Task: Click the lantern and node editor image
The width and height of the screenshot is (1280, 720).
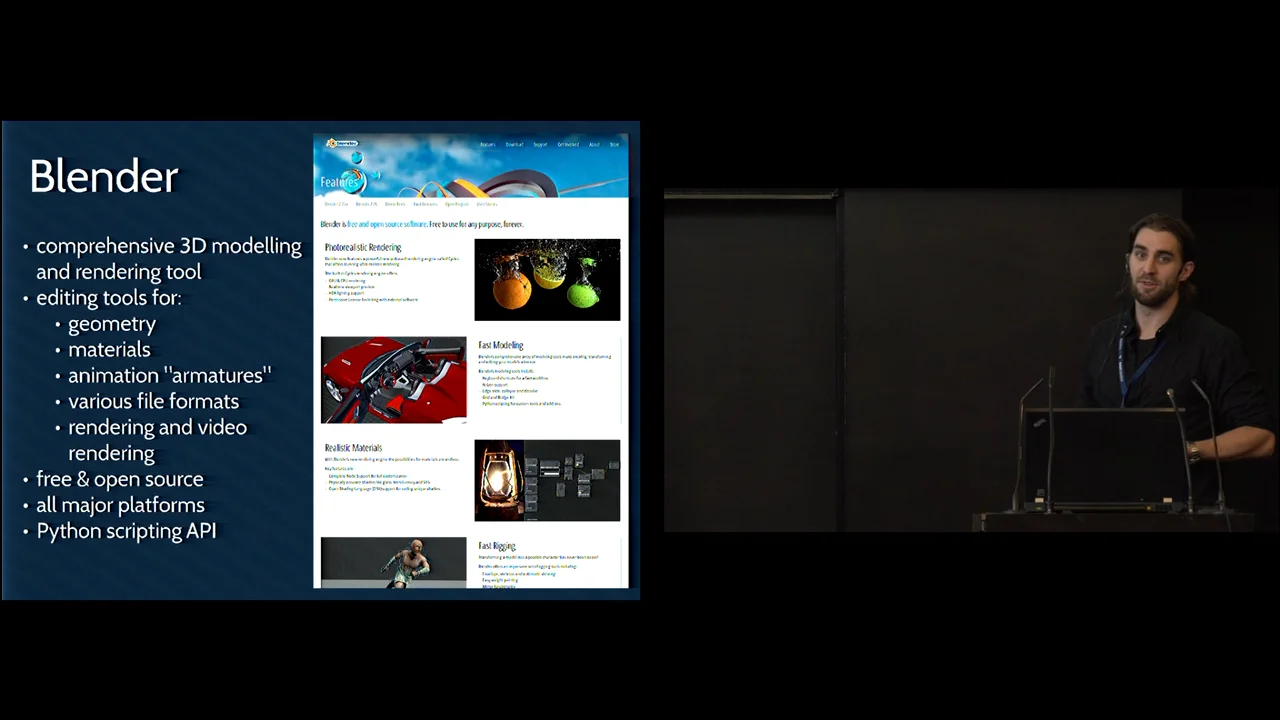Action: pyautogui.click(x=547, y=481)
